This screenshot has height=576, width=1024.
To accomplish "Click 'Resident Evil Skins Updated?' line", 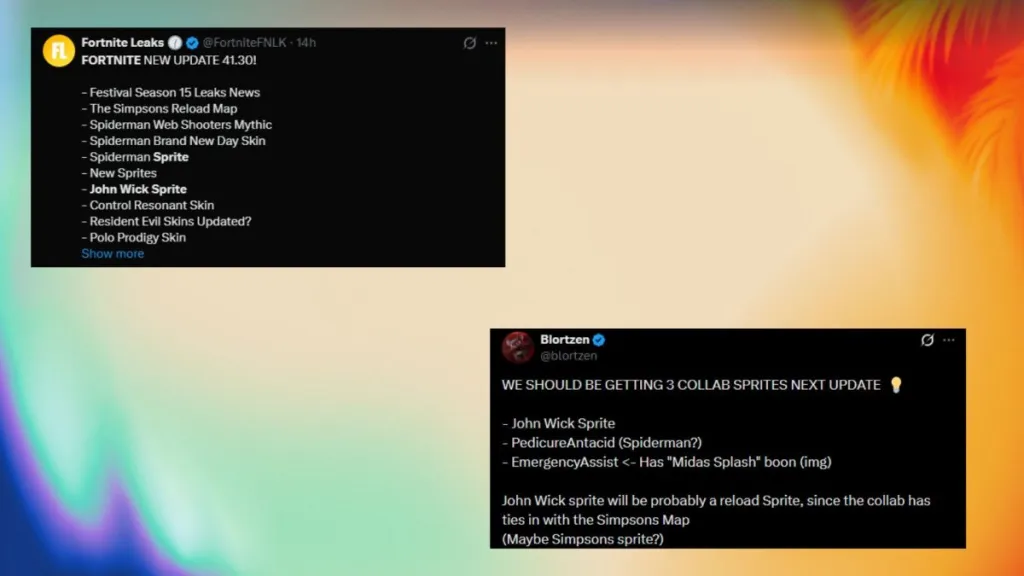I will (167, 221).
